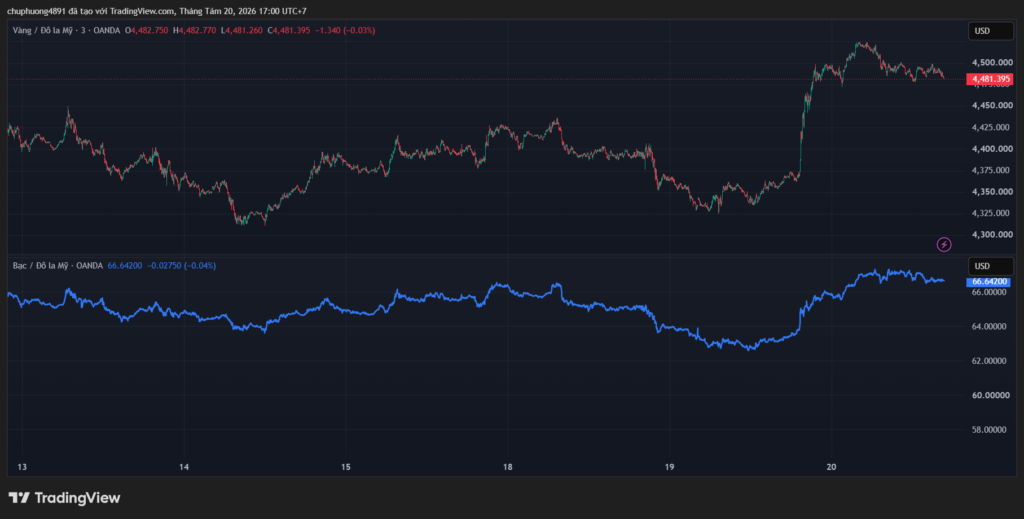This screenshot has width=1024, height=519.
Task: Click the 4,325.000 price axis label
Action: pos(992,213)
